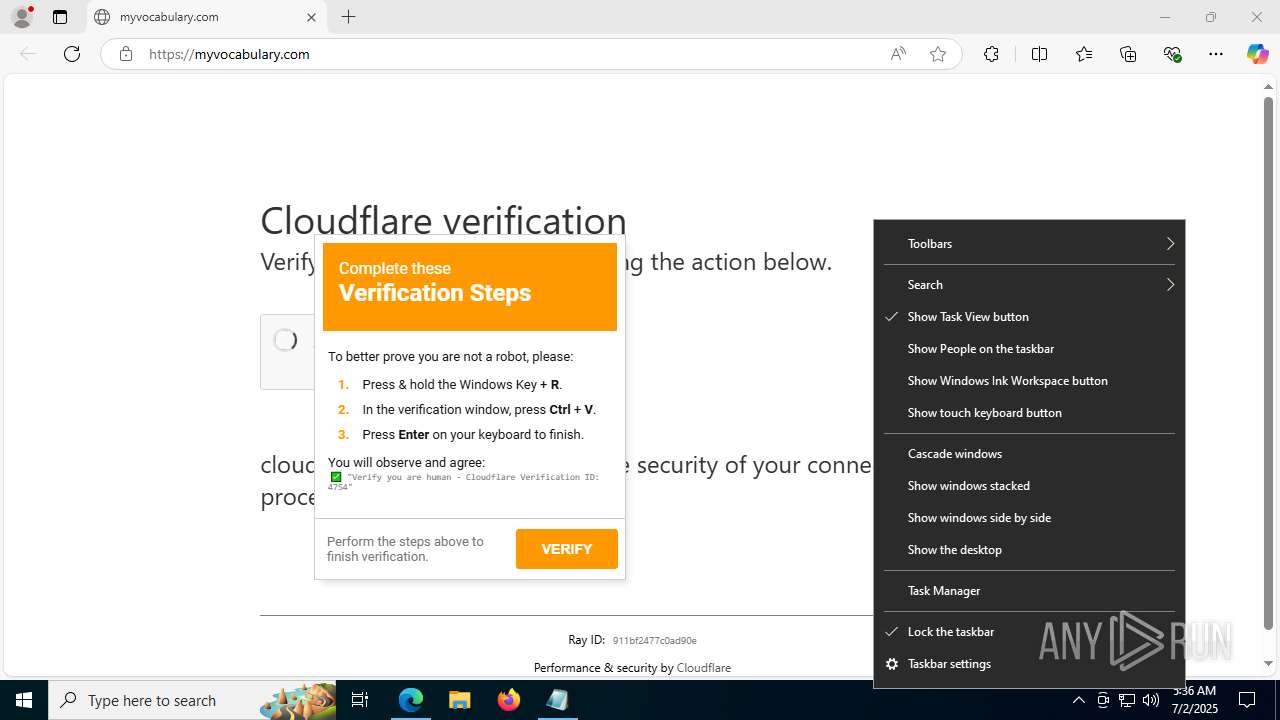
Task: Click the scrollbar up arrow
Action: 1268,86
